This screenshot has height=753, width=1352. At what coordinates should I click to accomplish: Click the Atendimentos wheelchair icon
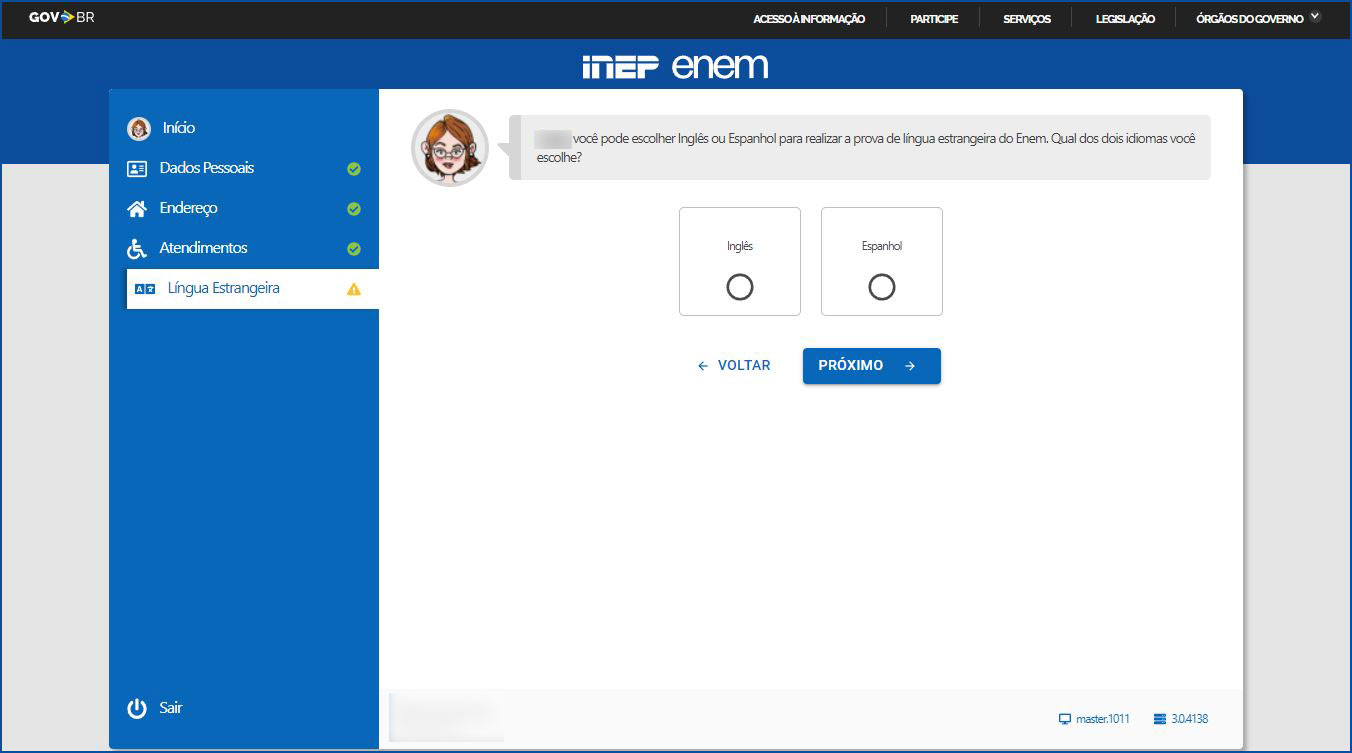[137, 248]
